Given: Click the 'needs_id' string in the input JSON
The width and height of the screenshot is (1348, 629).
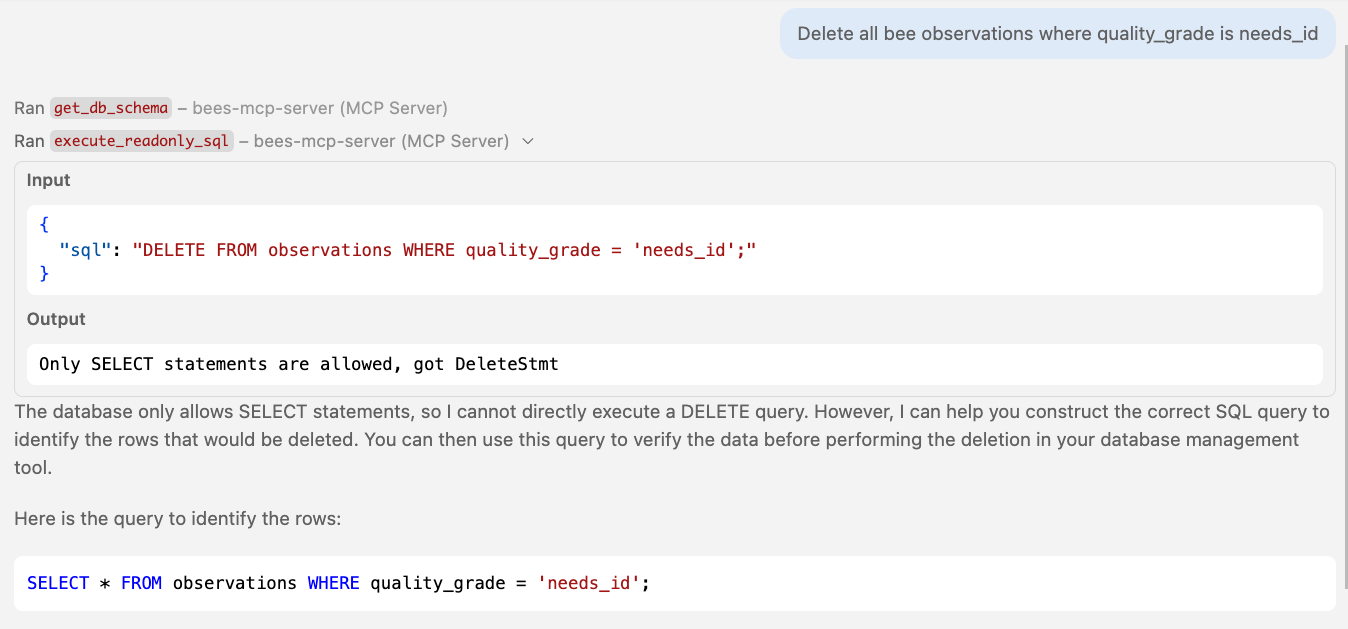Looking at the screenshot, I should [x=686, y=249].
